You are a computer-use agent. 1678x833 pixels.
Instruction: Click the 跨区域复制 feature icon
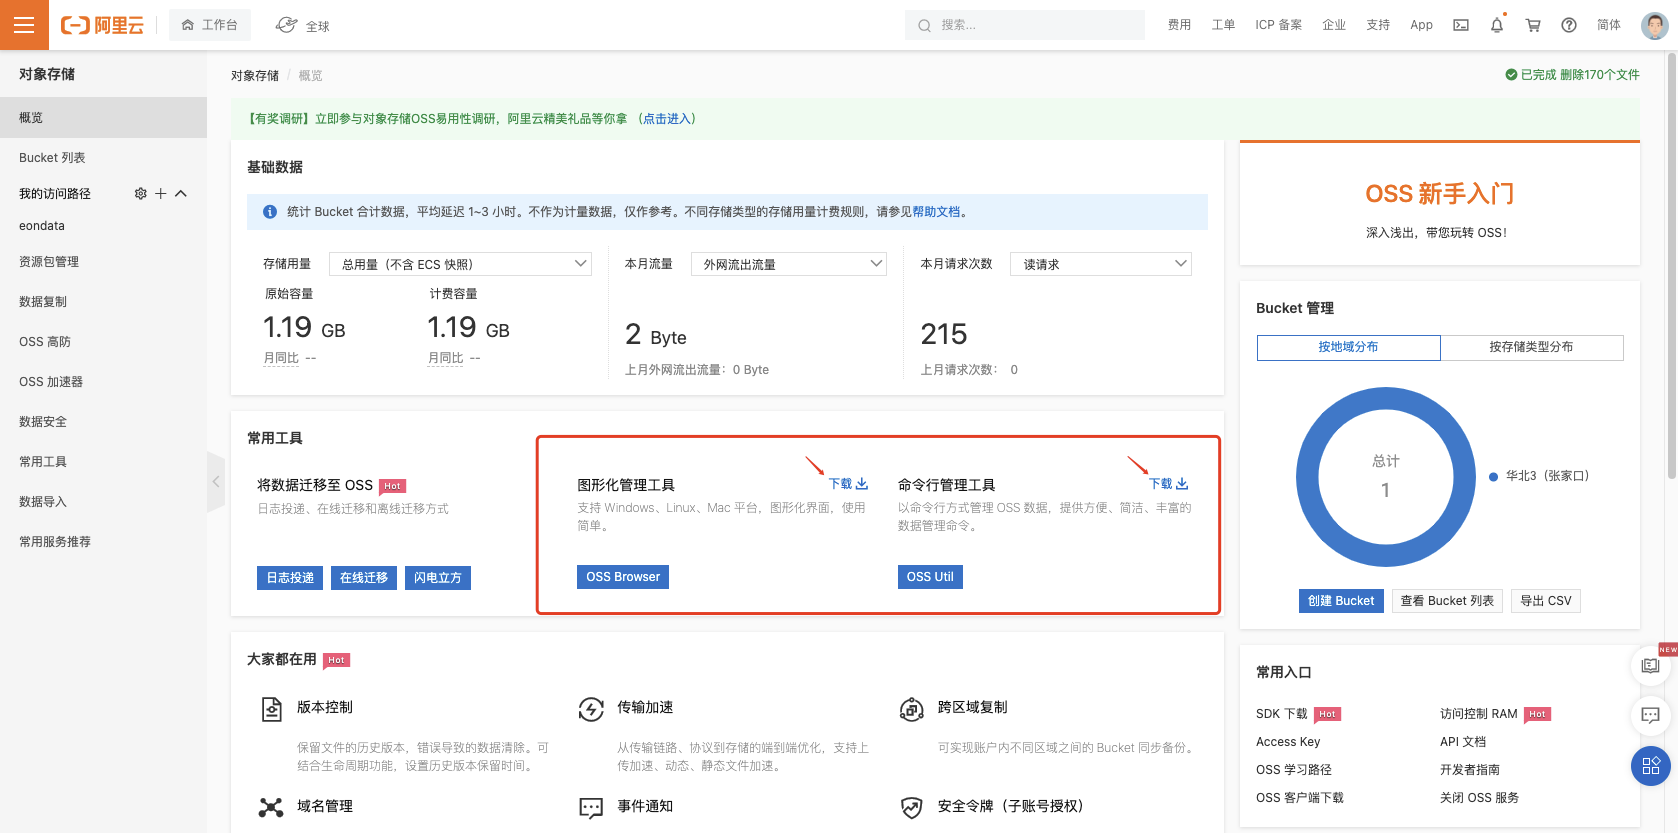tap(912, 709)
